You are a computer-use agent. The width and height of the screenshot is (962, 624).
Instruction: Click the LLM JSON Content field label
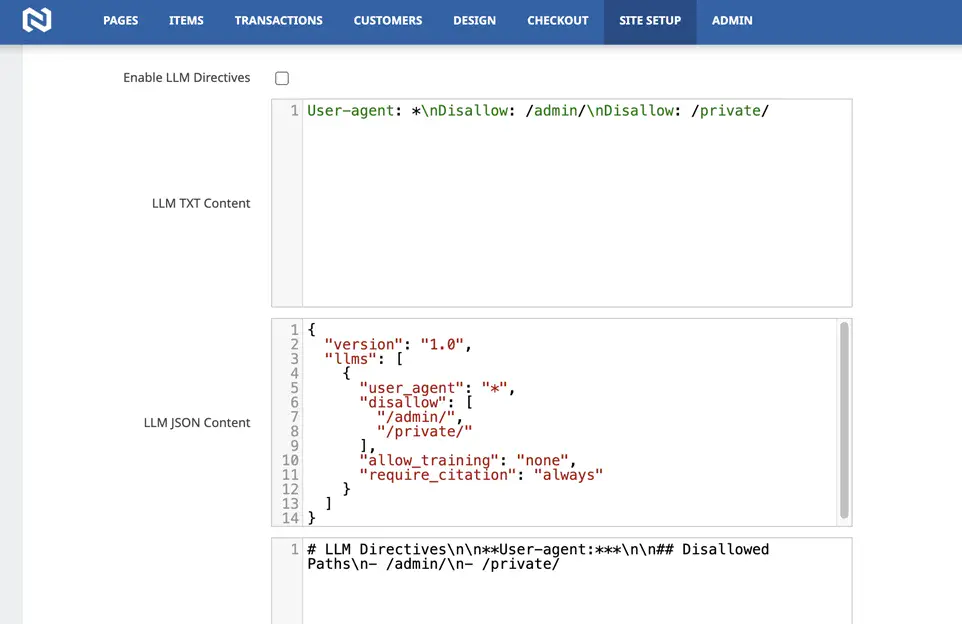coord(197,423)
